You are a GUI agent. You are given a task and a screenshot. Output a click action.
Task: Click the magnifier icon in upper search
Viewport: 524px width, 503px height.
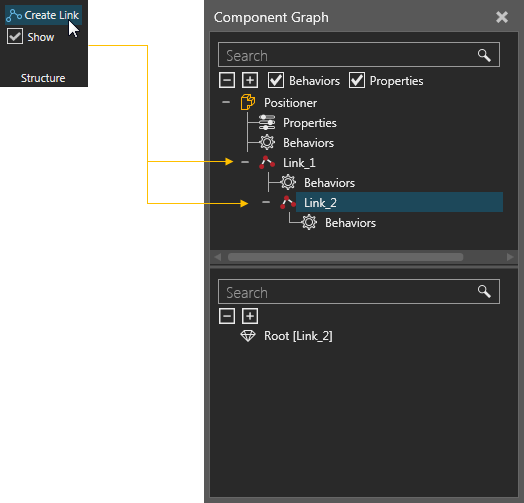[x=484, y=55]
